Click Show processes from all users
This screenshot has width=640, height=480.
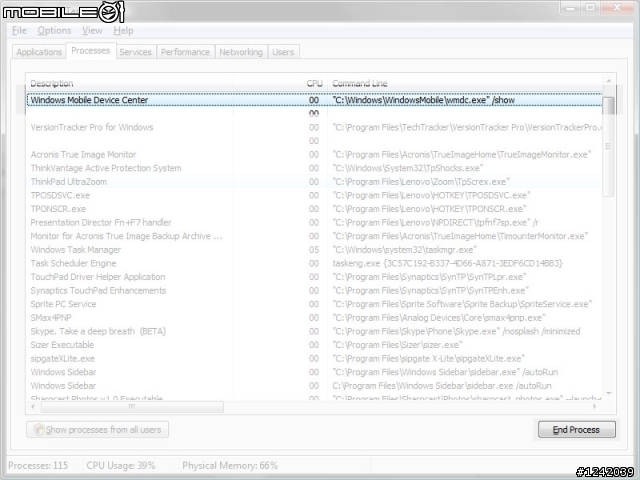click(x=98, y=430)
